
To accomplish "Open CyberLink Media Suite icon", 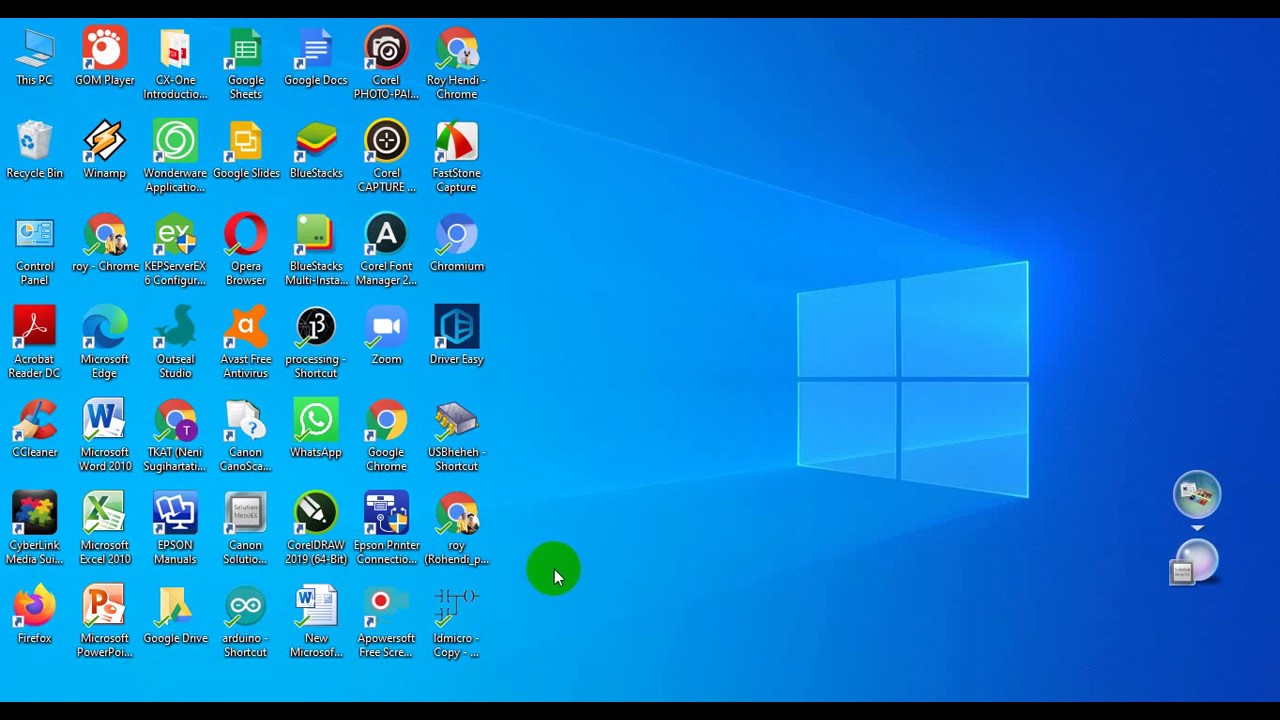I will coord(35,530).
